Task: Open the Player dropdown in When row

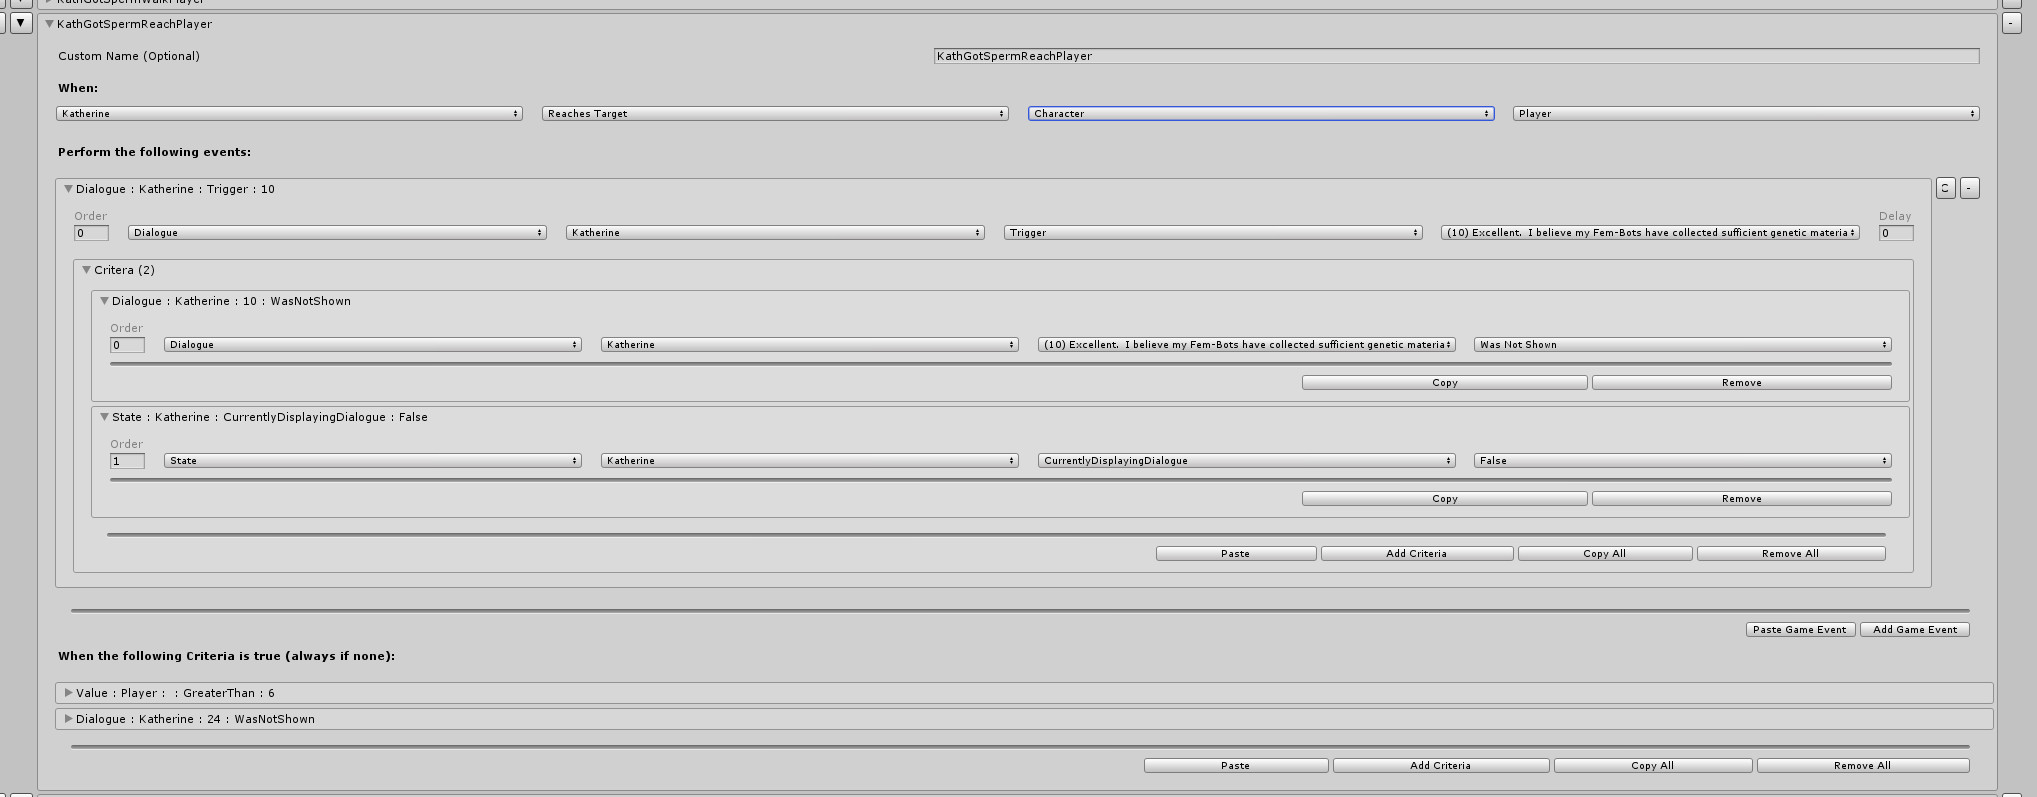Action: click(x=1745, y=114)
